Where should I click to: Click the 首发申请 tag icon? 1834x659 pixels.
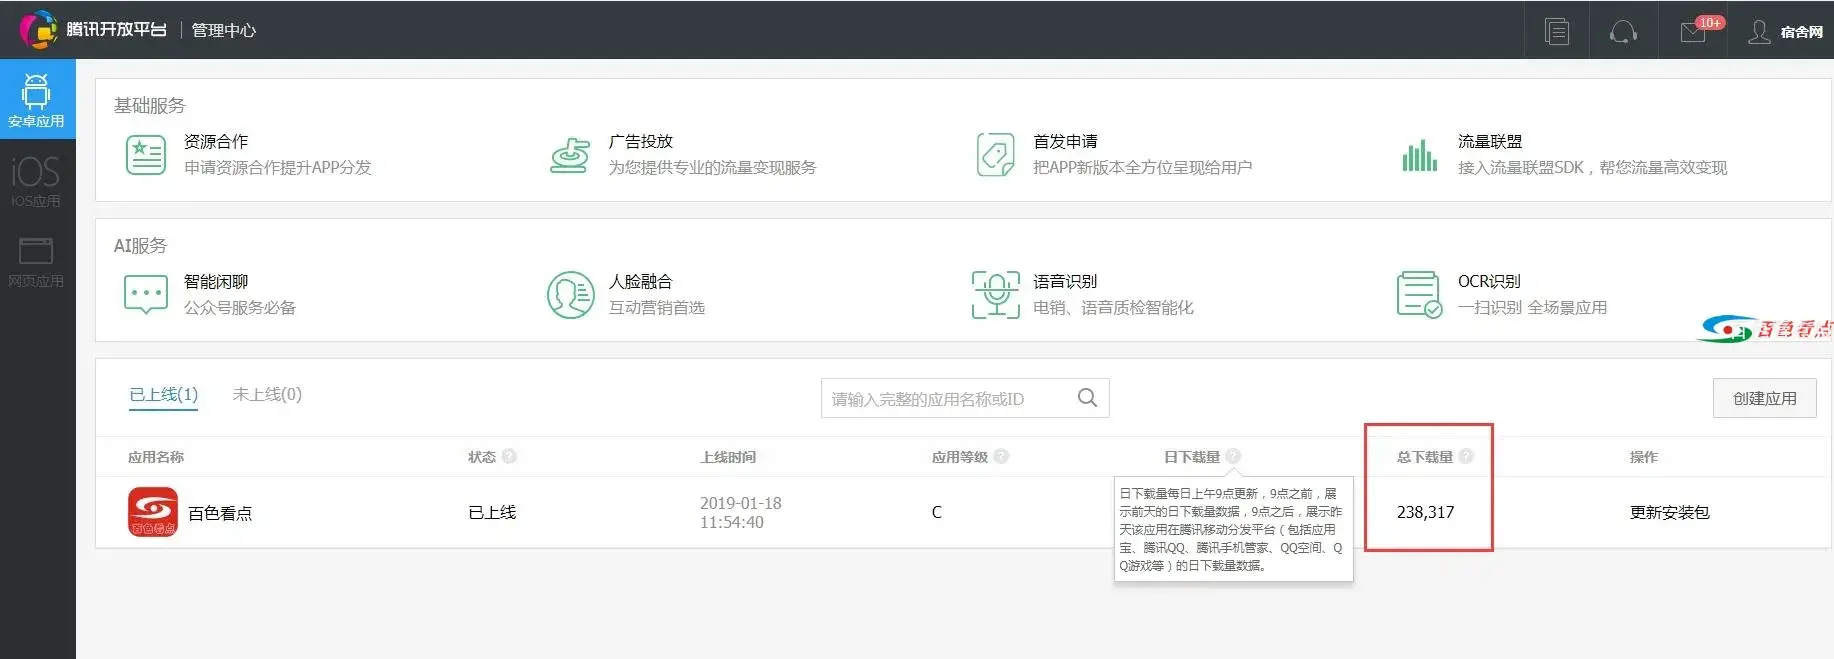click(995, 155)
